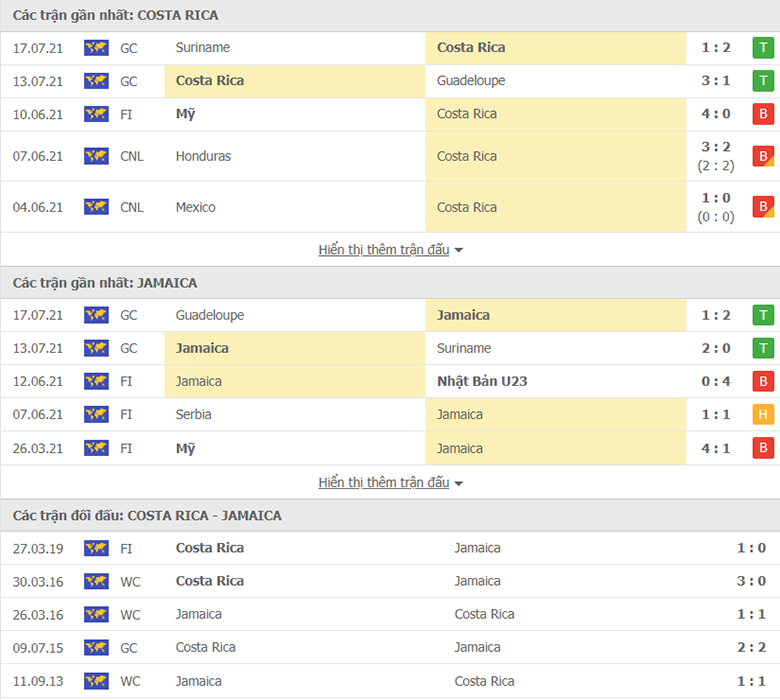Open the 1:2 score of Guadeloupe vs Jamaica
780x700 pixels.
(716, 315)
